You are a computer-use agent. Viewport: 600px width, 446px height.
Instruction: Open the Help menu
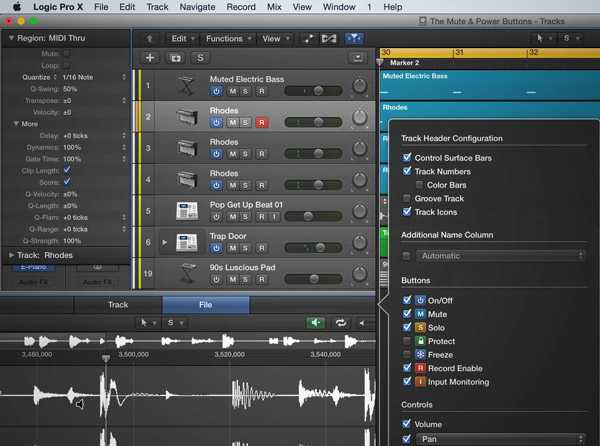click(393, 7)
